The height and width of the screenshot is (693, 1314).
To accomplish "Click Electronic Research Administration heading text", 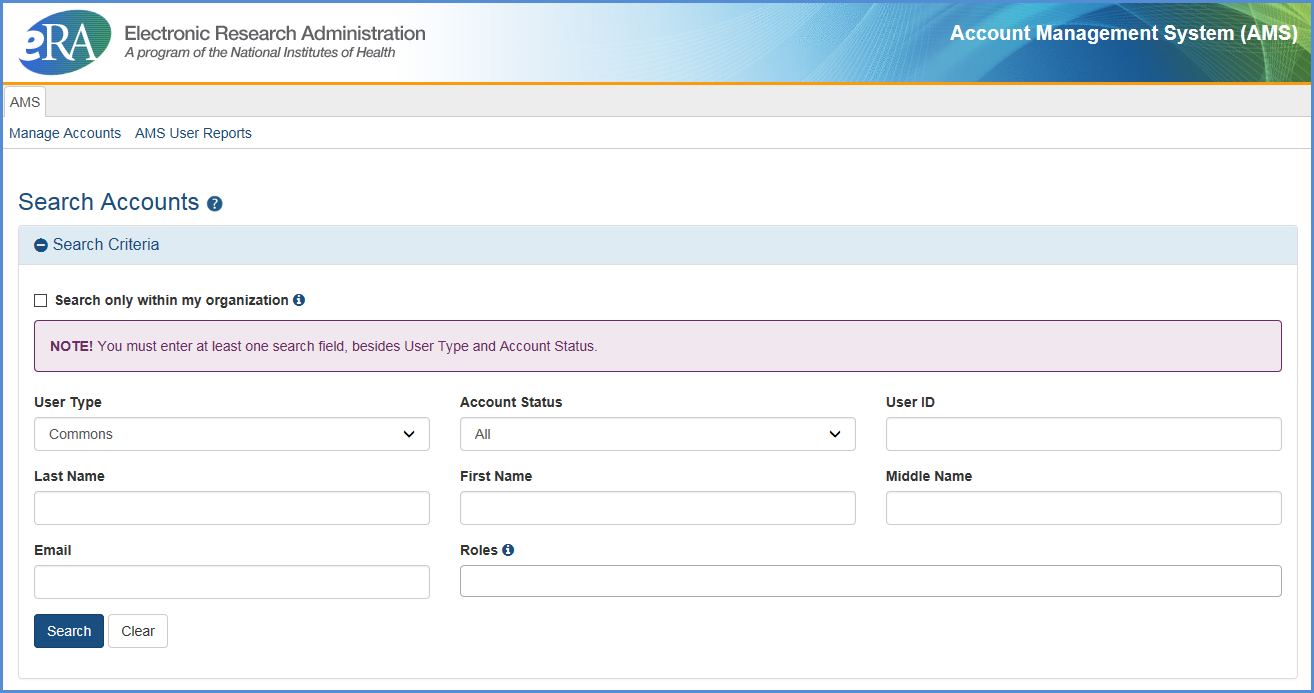I will pos(275,33).
